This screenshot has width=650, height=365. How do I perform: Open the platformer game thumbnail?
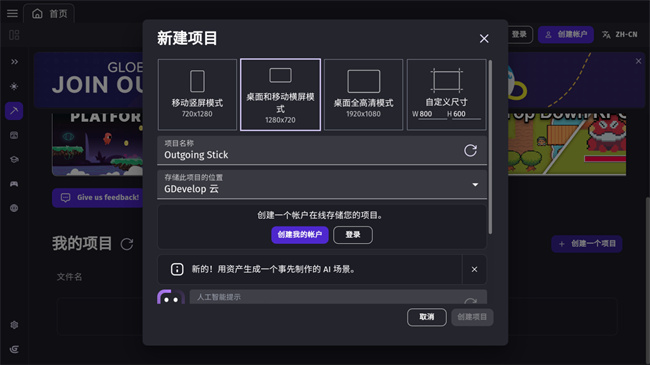click(x=97, y=144)
